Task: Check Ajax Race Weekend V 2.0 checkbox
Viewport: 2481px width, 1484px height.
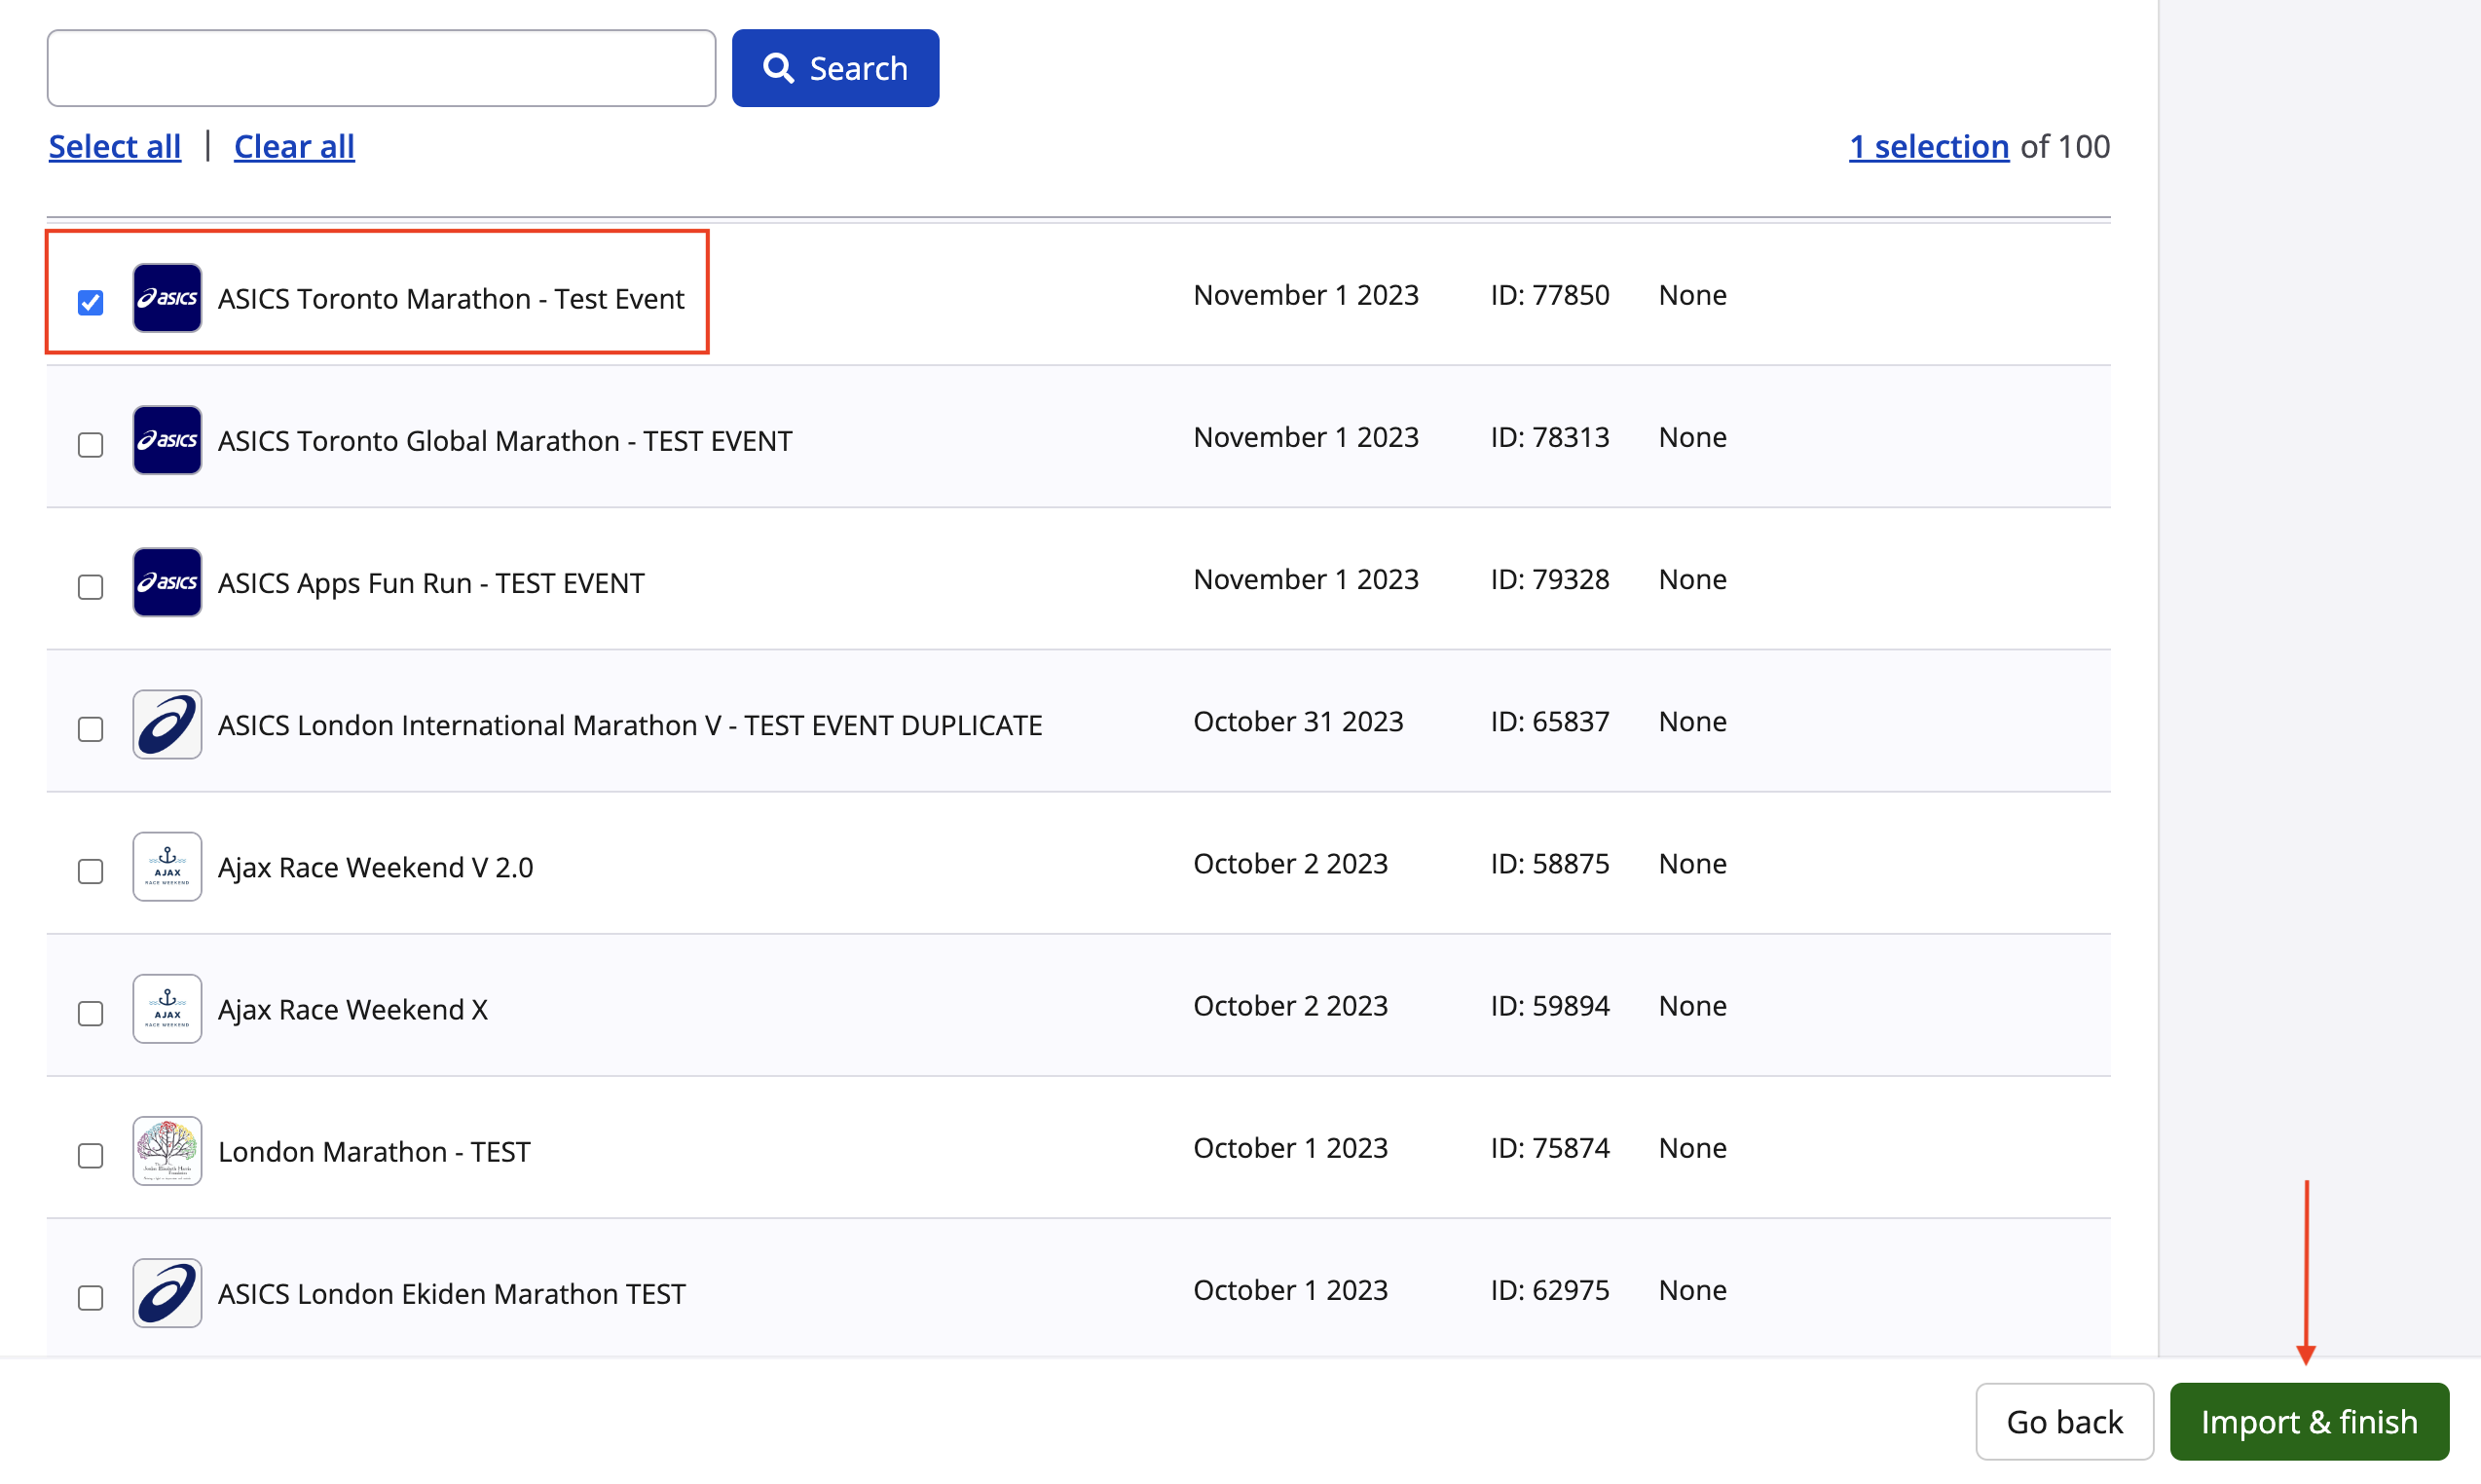Action: [91, 870]
